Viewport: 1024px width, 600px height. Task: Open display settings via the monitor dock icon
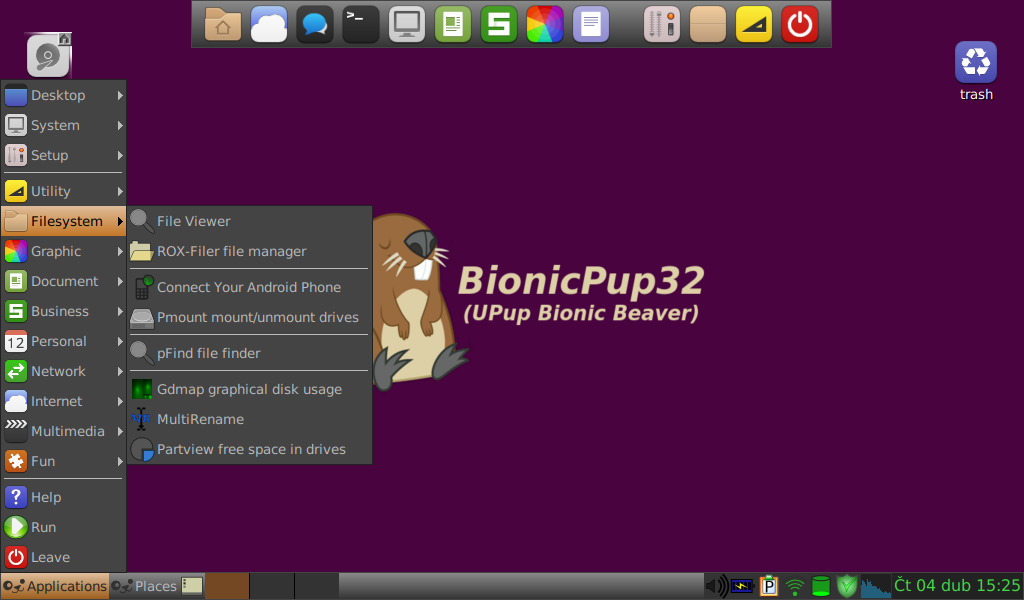pos(407,23)
